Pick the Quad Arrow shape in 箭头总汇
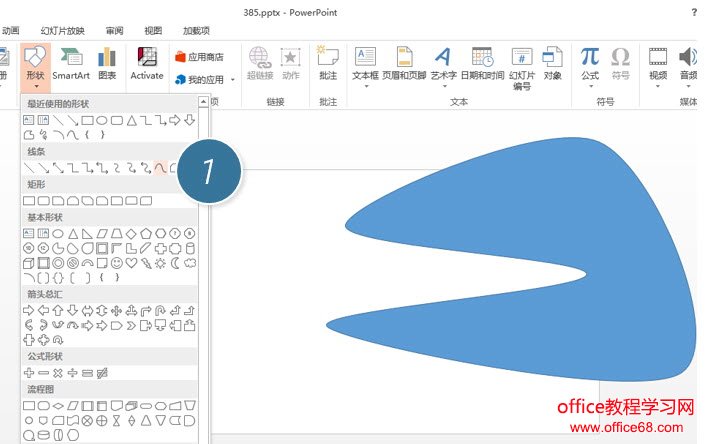Screen dimensions: 713x444 (116, 311)
